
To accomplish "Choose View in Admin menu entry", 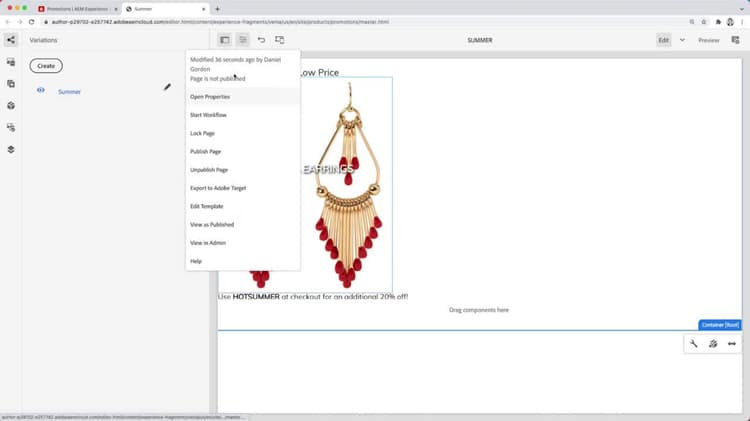I will click(243, 243).
